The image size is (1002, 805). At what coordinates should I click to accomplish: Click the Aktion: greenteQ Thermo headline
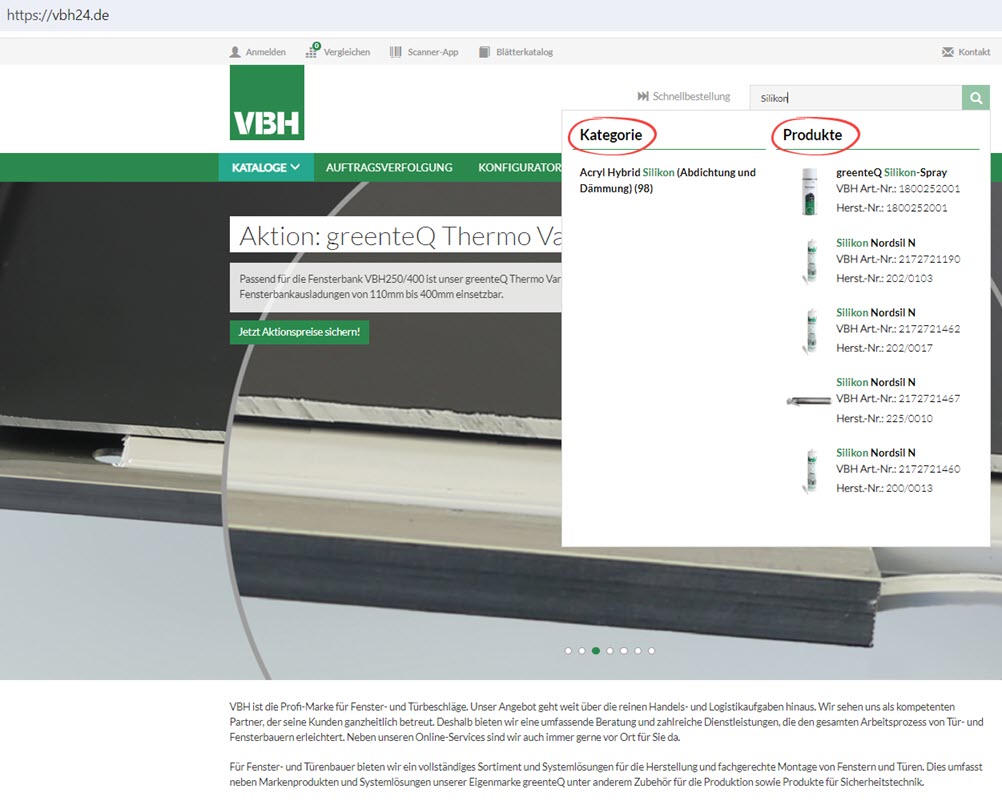(400, 236)
